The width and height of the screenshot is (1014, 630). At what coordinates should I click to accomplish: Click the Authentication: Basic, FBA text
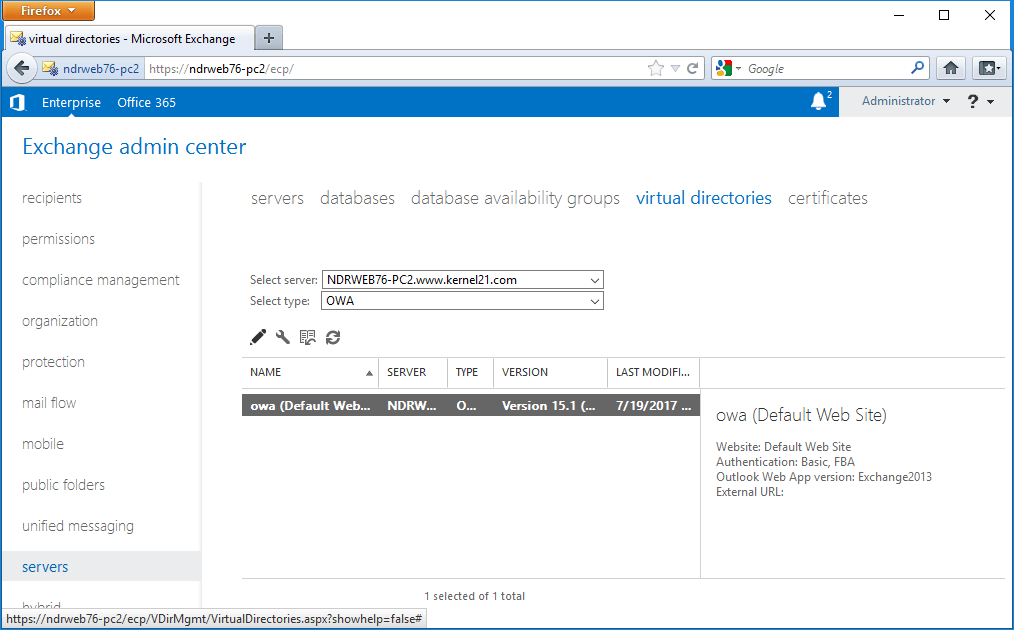point(785,462)
